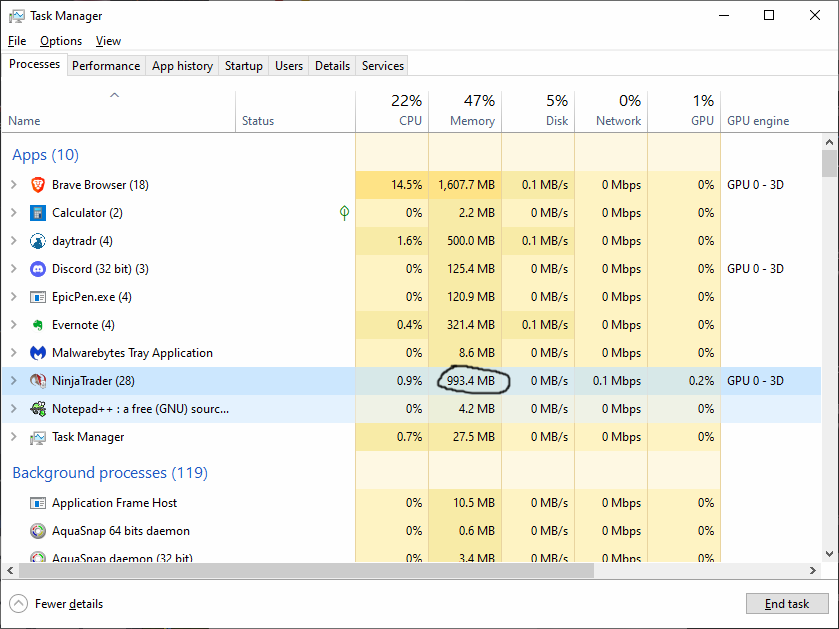Switch to the Services tab
The width and height of the screenshot is (839, 629).
tap(383, 66)
